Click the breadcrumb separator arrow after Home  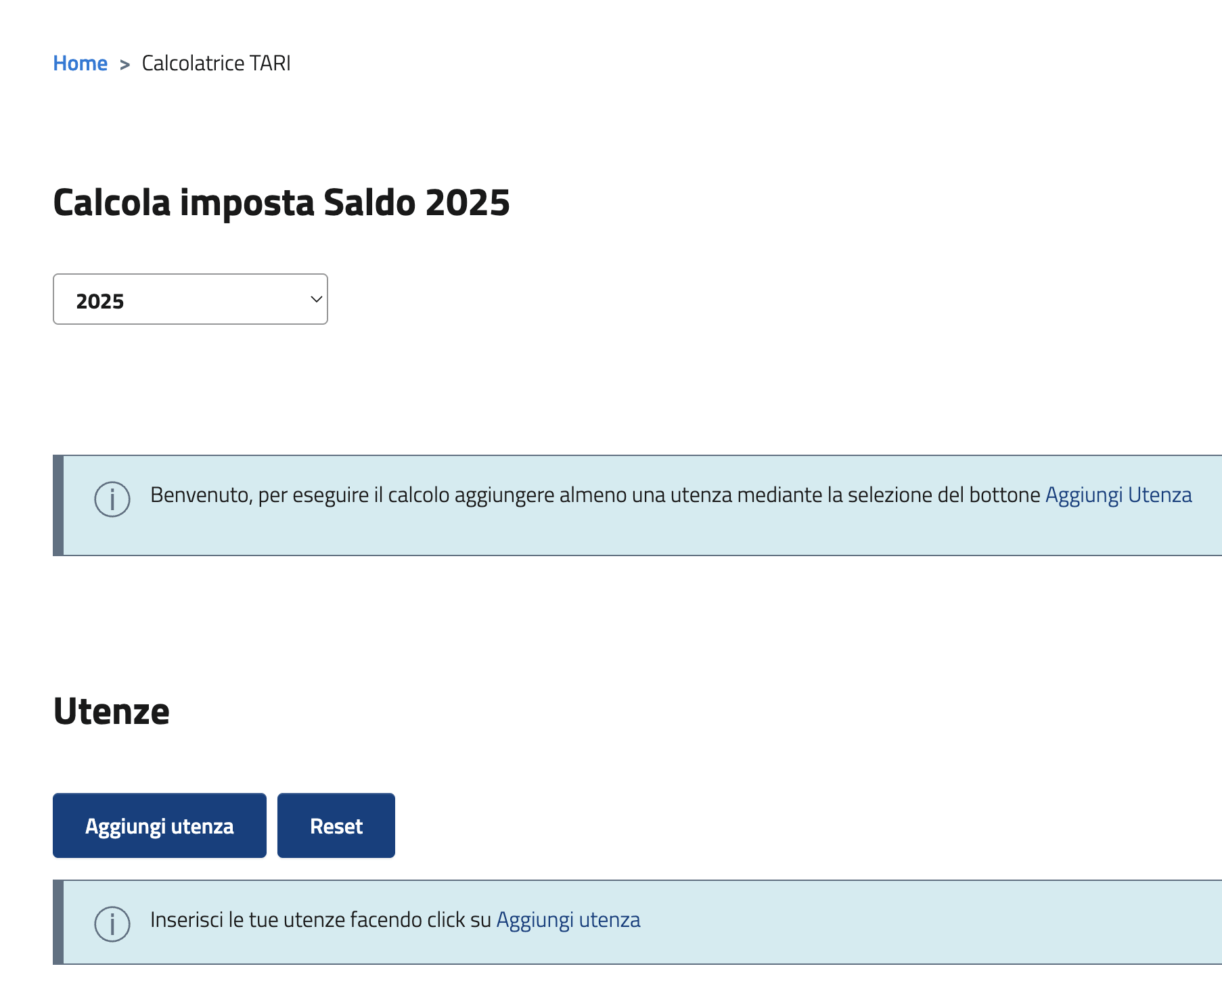pyautogui.click(x=125, y=64)
